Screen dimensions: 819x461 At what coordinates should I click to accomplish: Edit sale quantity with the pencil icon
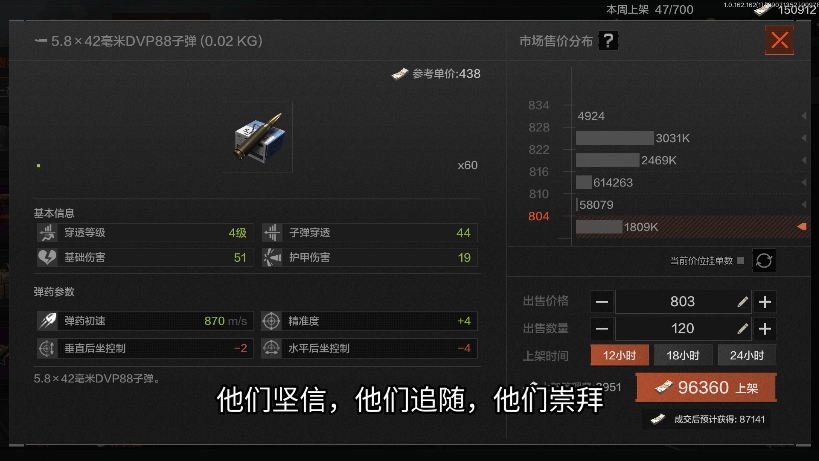point(742,329)
